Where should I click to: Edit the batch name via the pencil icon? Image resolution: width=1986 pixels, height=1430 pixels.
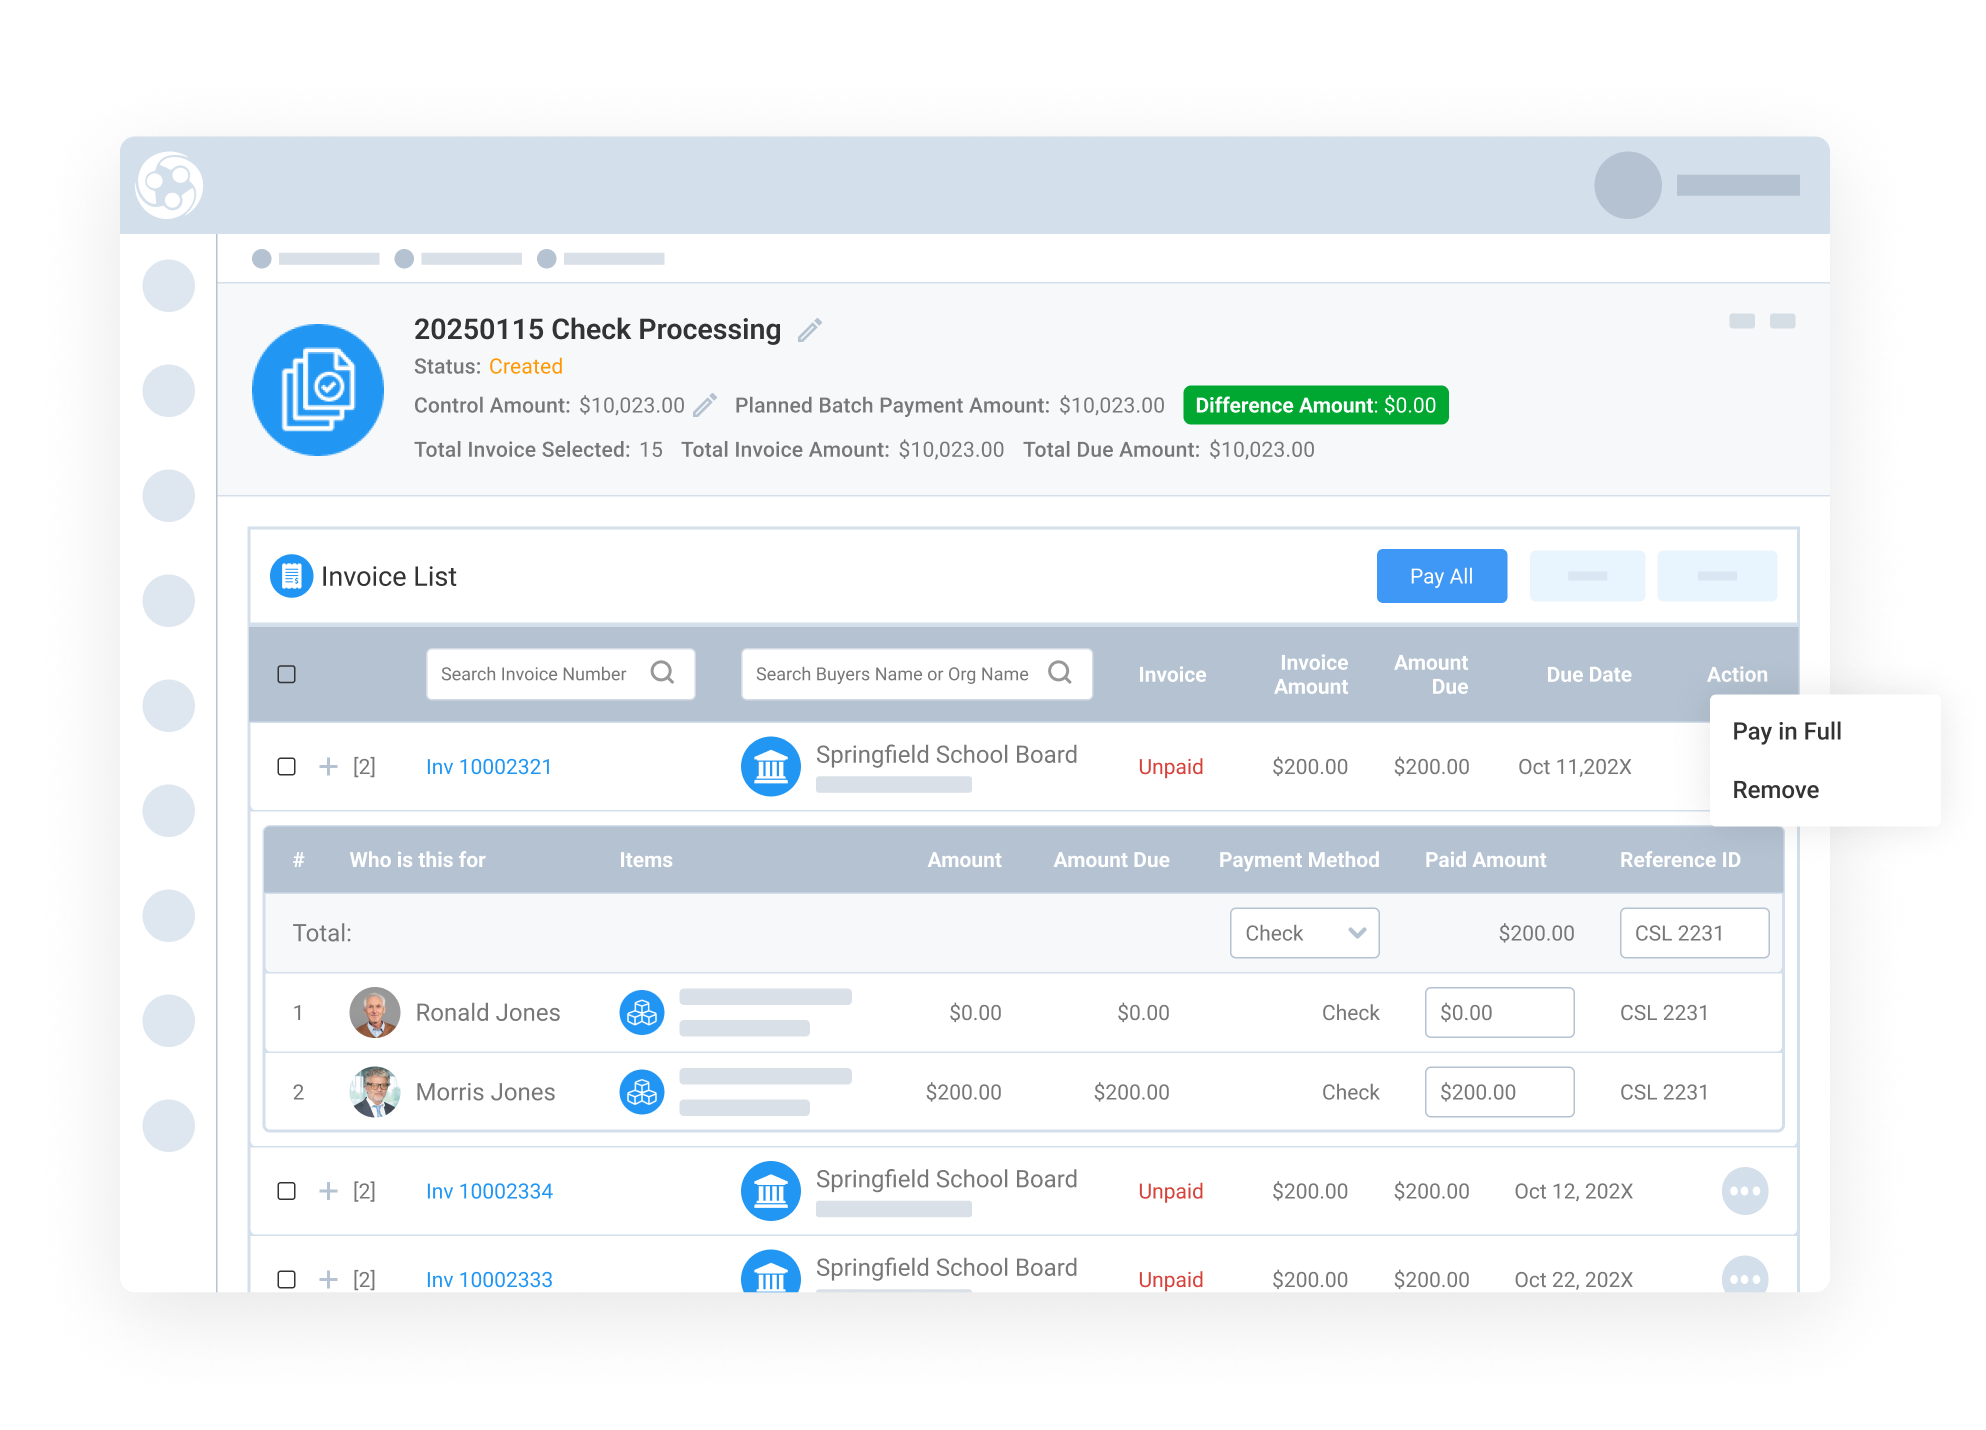810,329
